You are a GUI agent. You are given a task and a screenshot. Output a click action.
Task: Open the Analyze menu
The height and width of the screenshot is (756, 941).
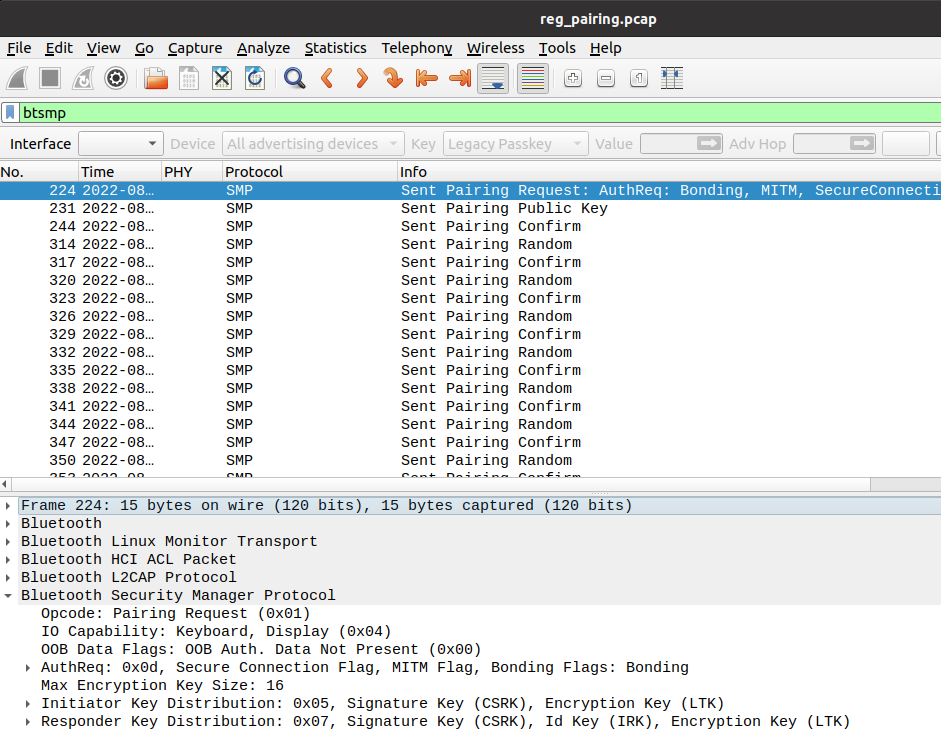tap(263, 48)
